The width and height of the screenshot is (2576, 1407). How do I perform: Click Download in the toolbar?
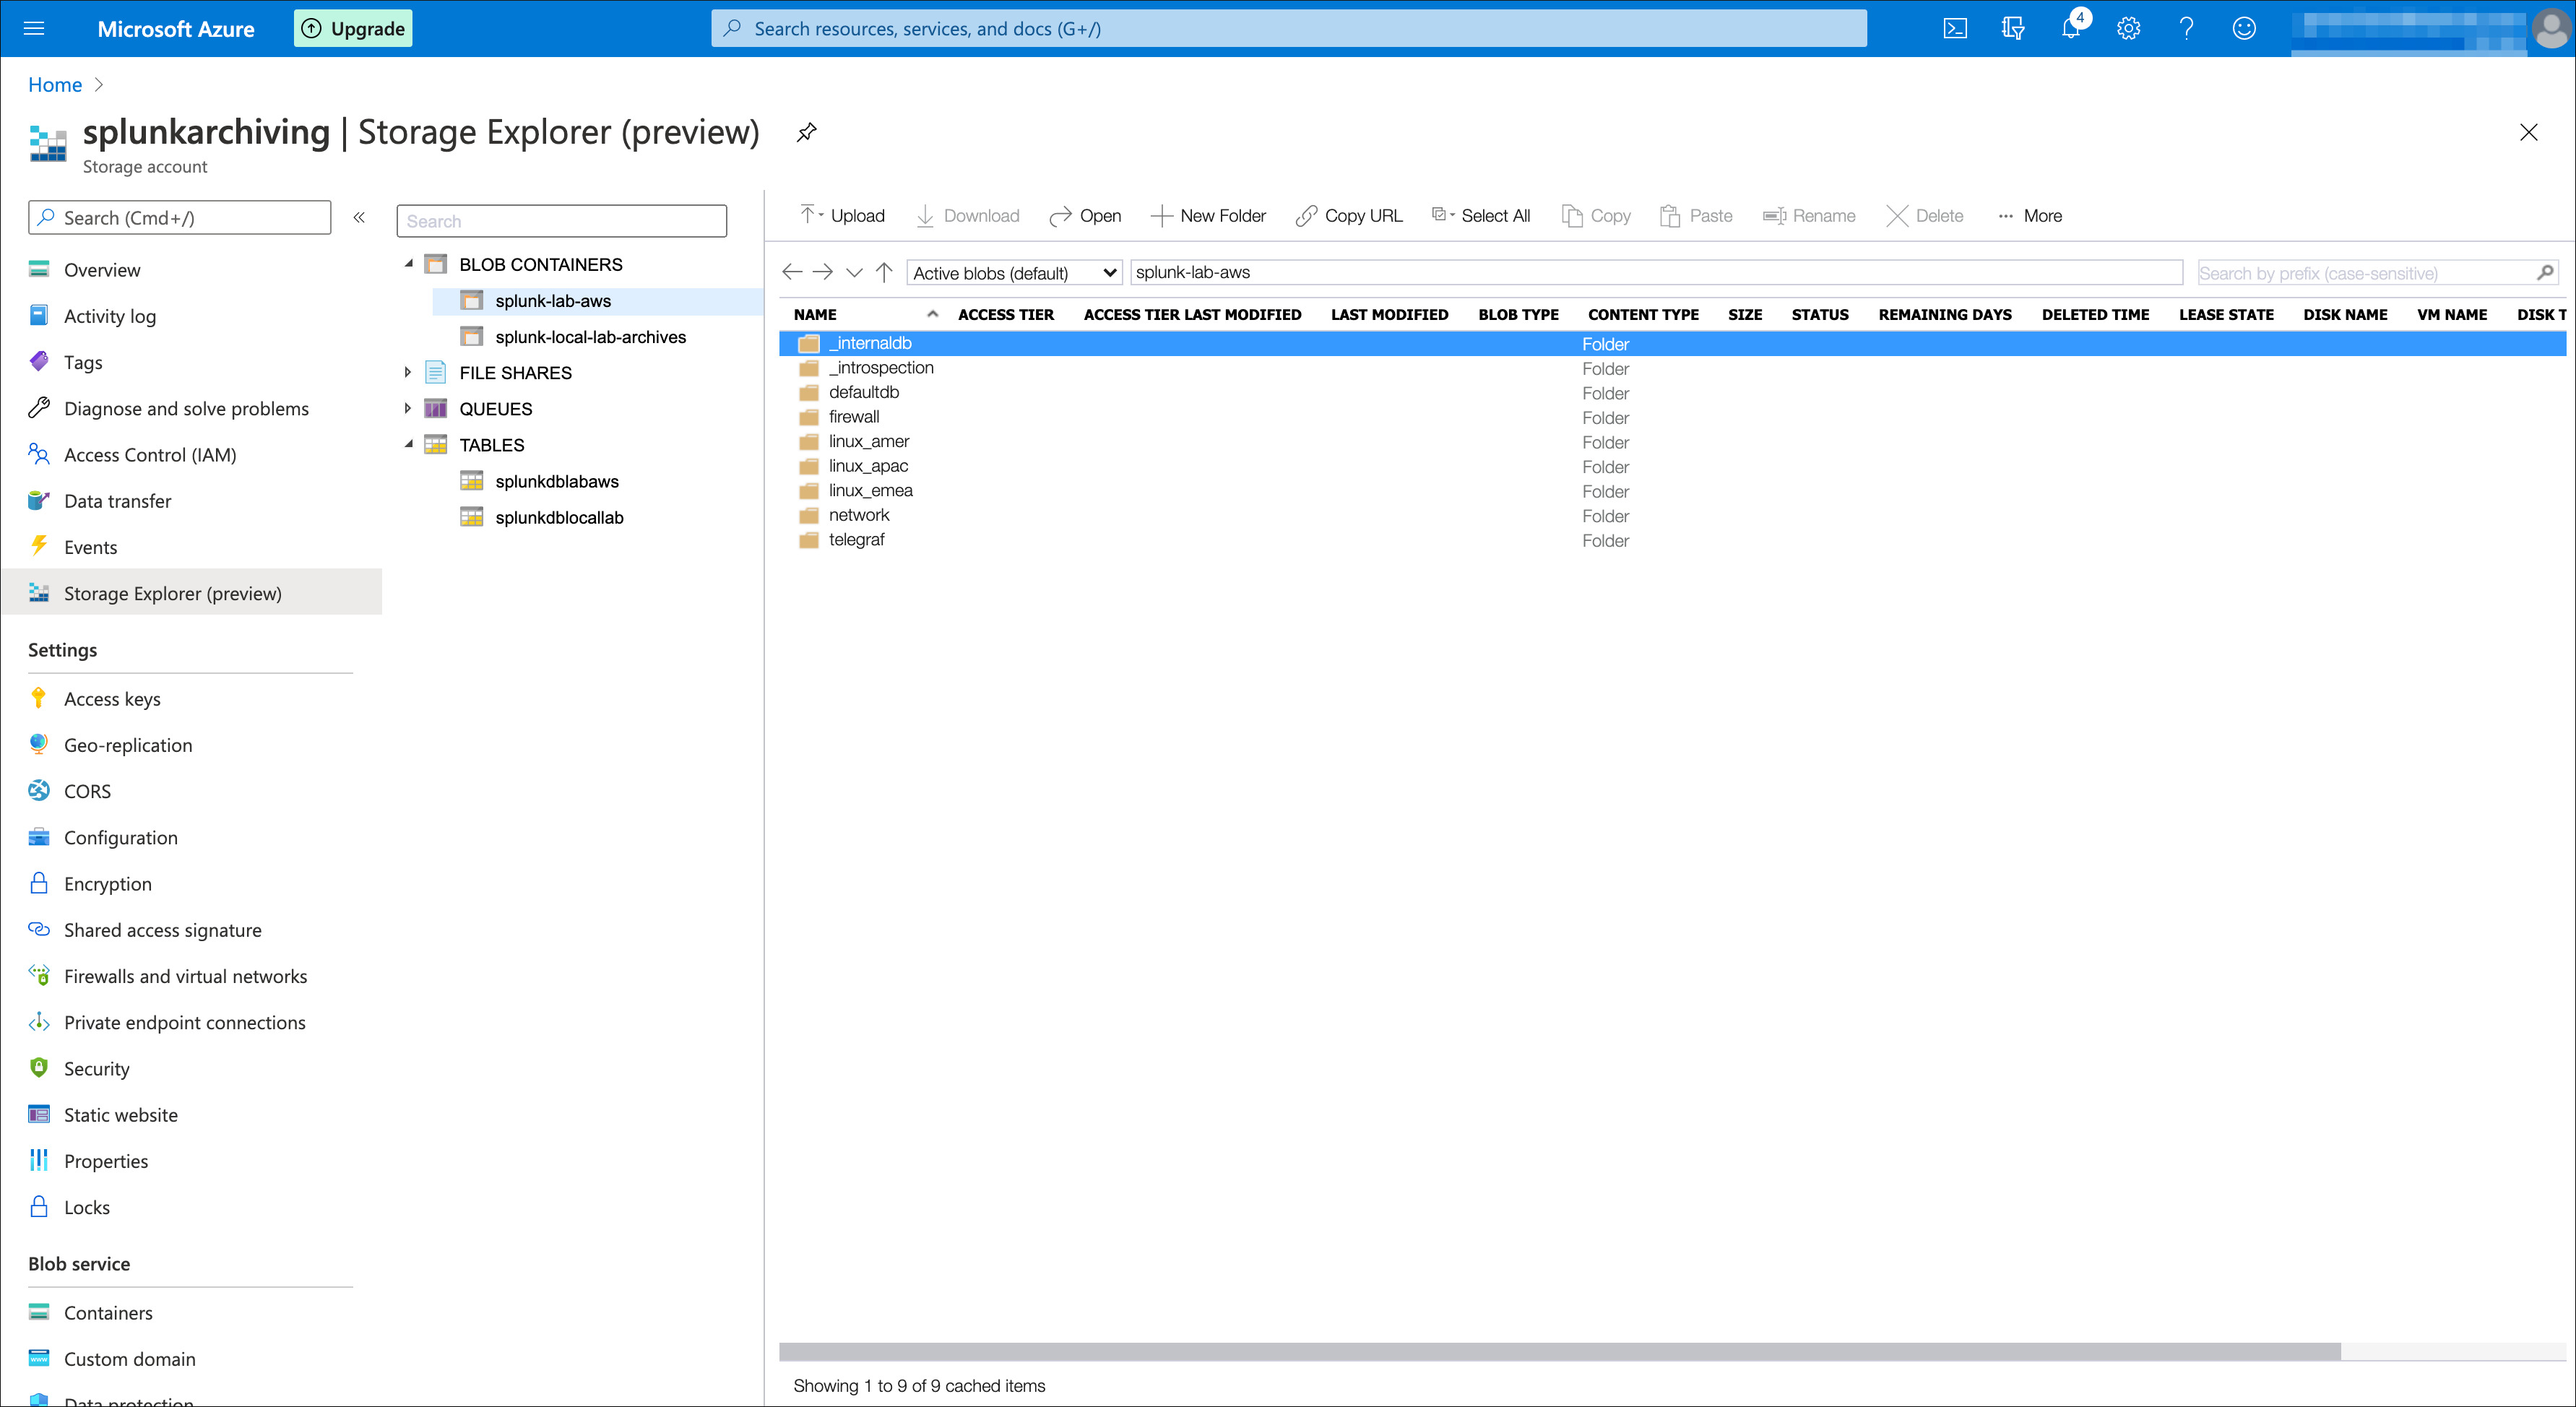[x=968, y=215]
